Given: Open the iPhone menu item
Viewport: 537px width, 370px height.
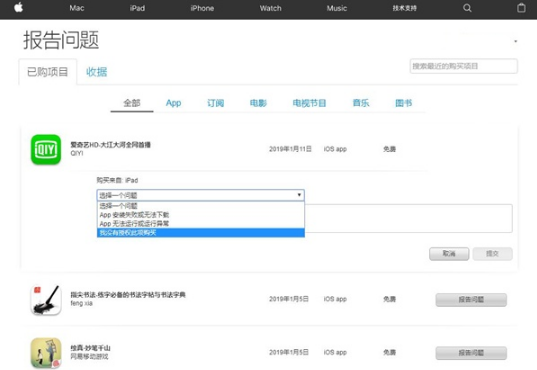Looking at the screenshot, I should (x=202, y=8).
